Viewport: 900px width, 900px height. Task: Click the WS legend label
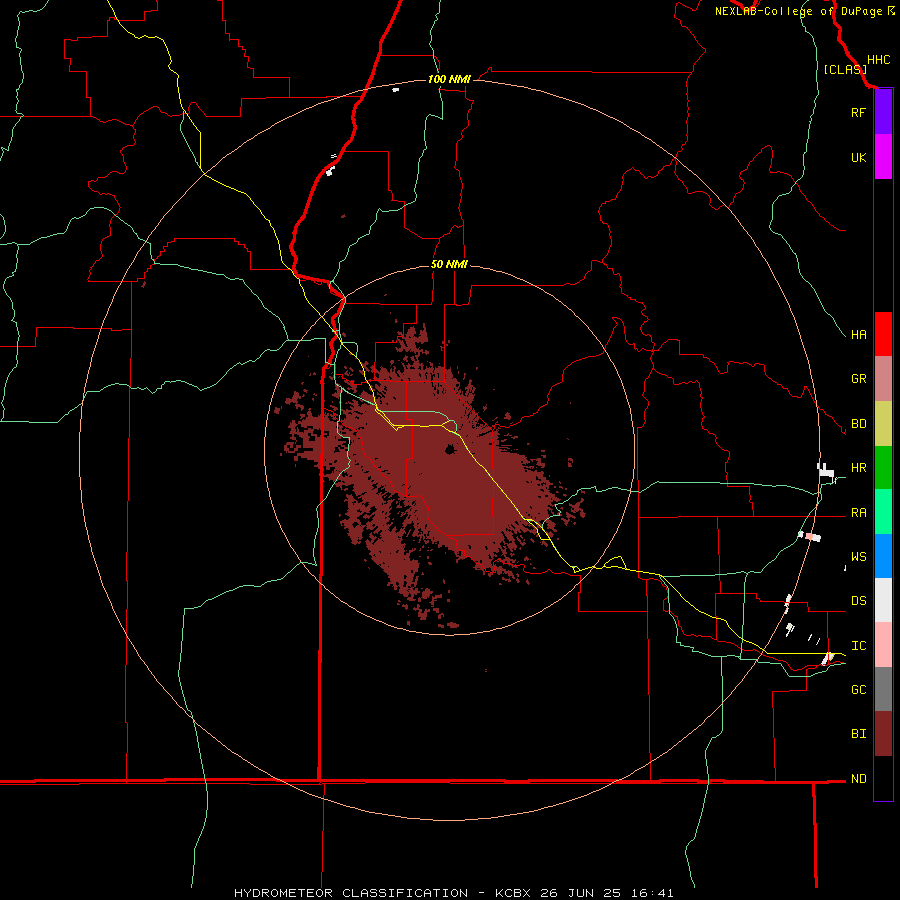coord(858,557)
